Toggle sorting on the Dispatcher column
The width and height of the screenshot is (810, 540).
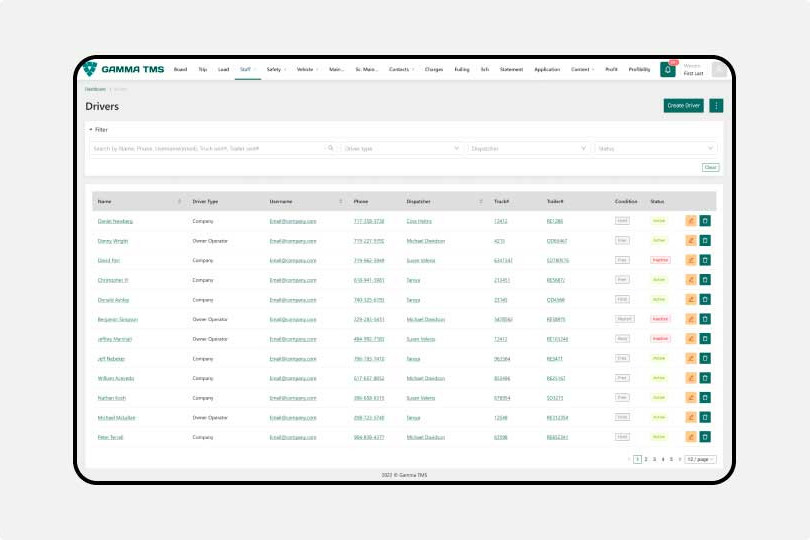[x=481, y=201]
